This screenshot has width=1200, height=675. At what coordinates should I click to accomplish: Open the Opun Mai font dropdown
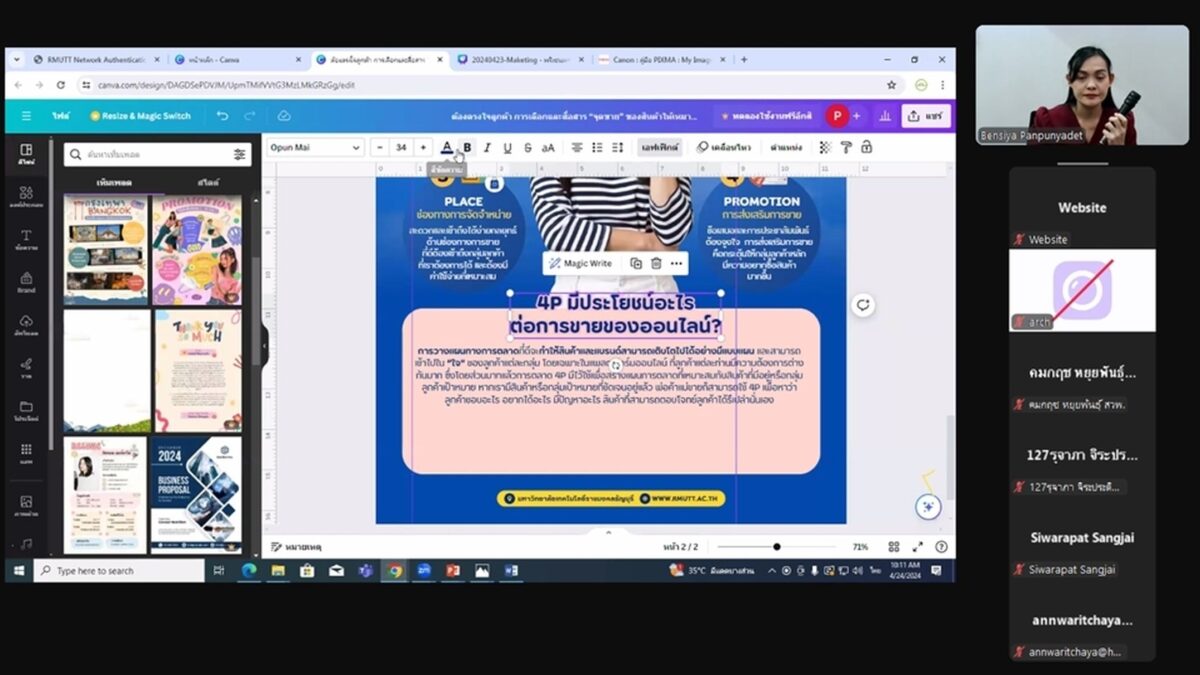tap(315, 147)
